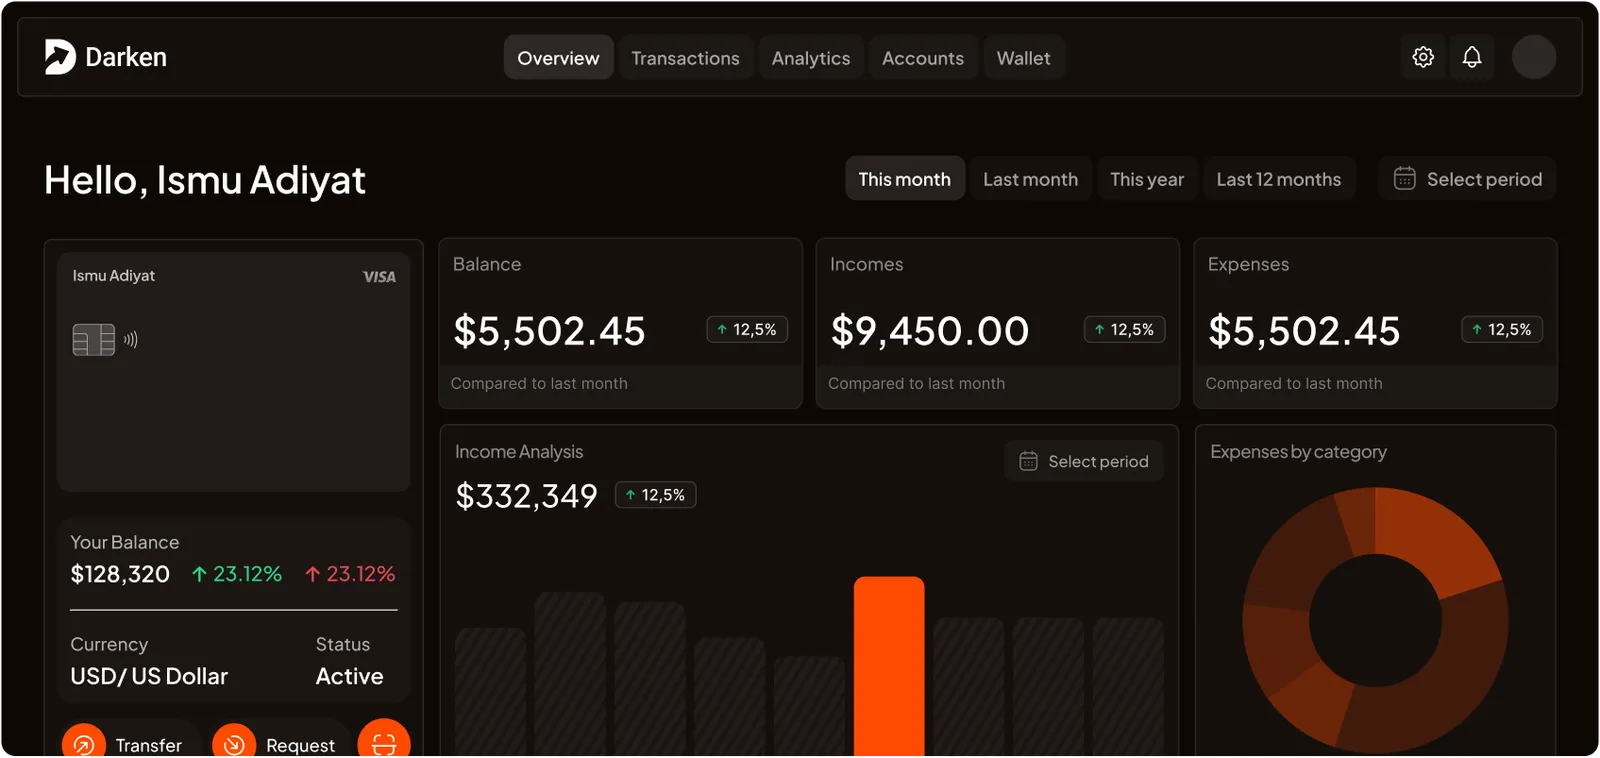Switch to the Last 12 months filter
Viewport: 1600px width, 758px height.
(1278, 179)
